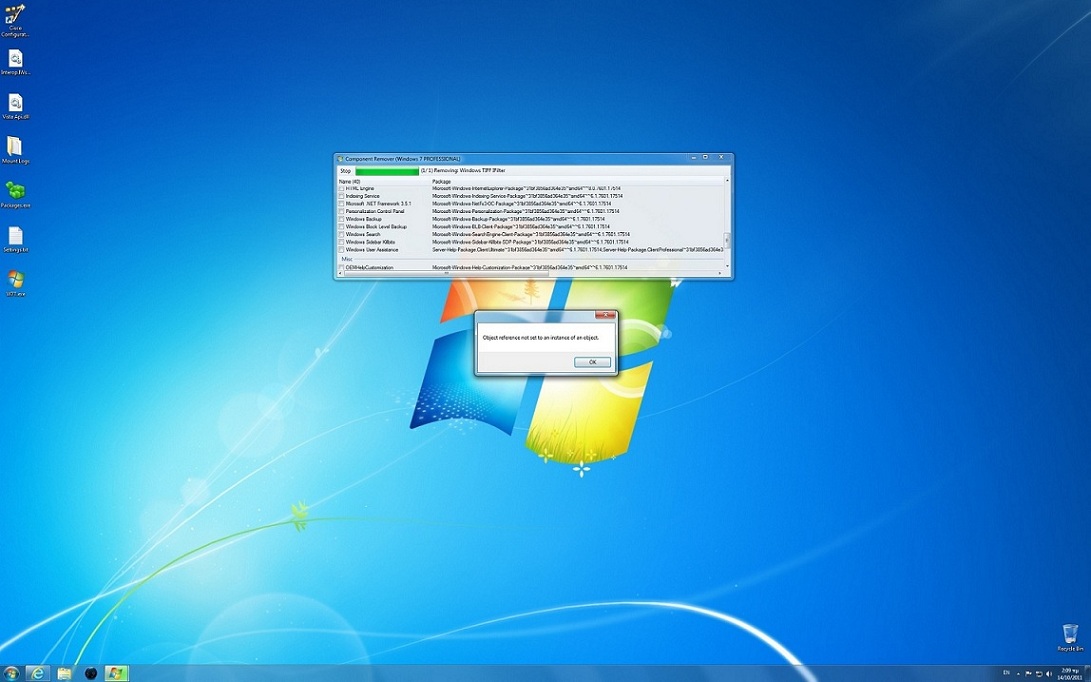The width and height of the screenshot is (1091, 682).
Task: Minimize the Component Remover window
Action: pos(692,157)
